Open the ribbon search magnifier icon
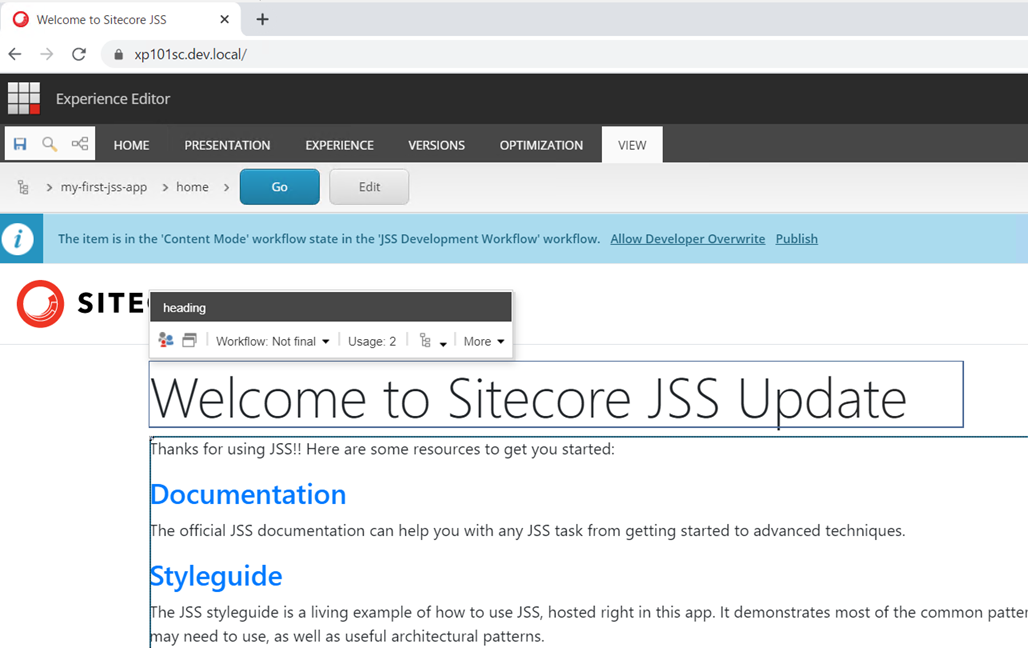The height and width of the screenshot is (648, 1028). pyautogui.click(x=50, y=144)
